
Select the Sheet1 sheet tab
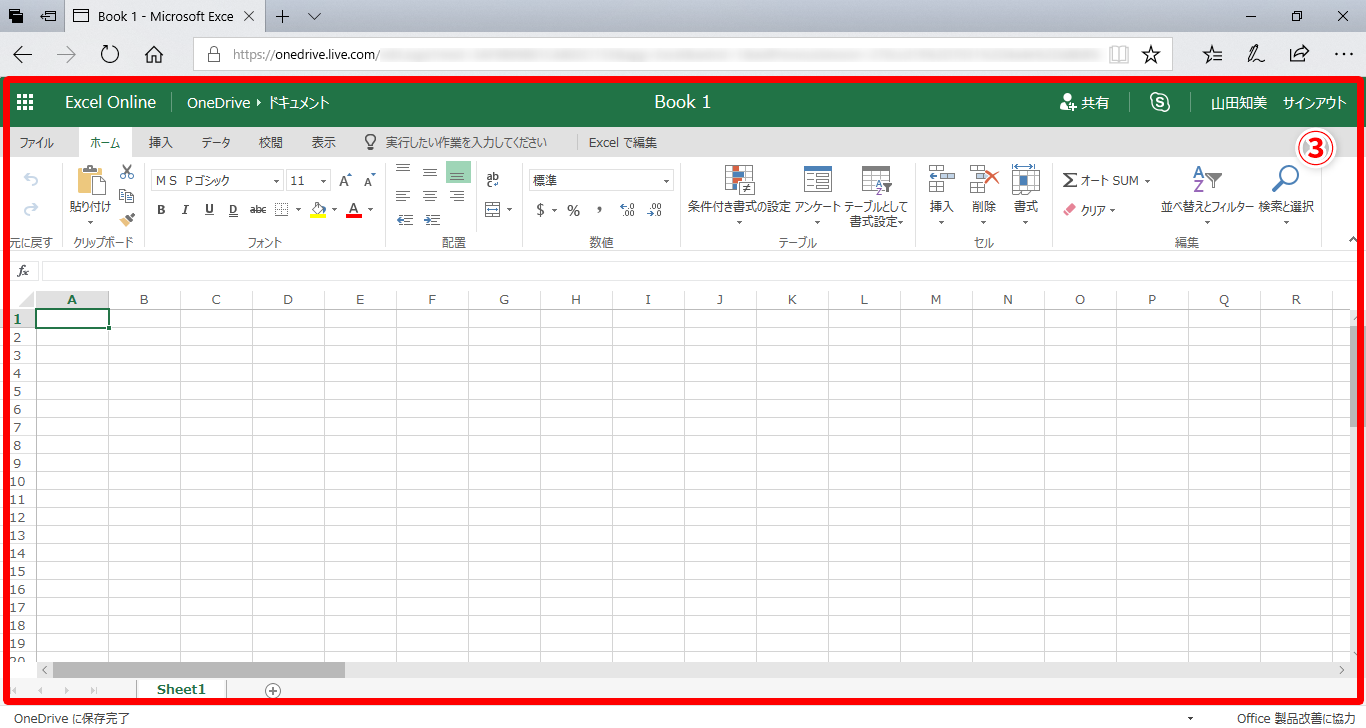pyautogui.click(x=181, y=689)
